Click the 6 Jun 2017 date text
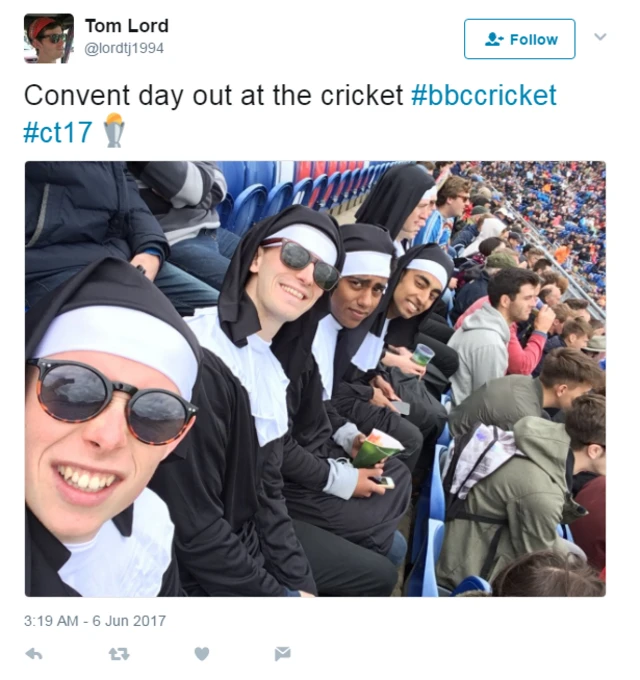 tap(129, 621)
